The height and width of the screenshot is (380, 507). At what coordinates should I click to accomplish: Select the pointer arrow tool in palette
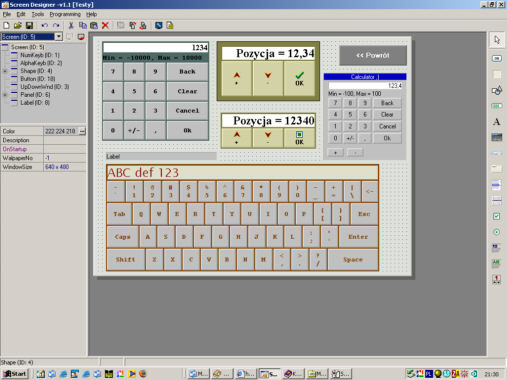click(497, 40)
